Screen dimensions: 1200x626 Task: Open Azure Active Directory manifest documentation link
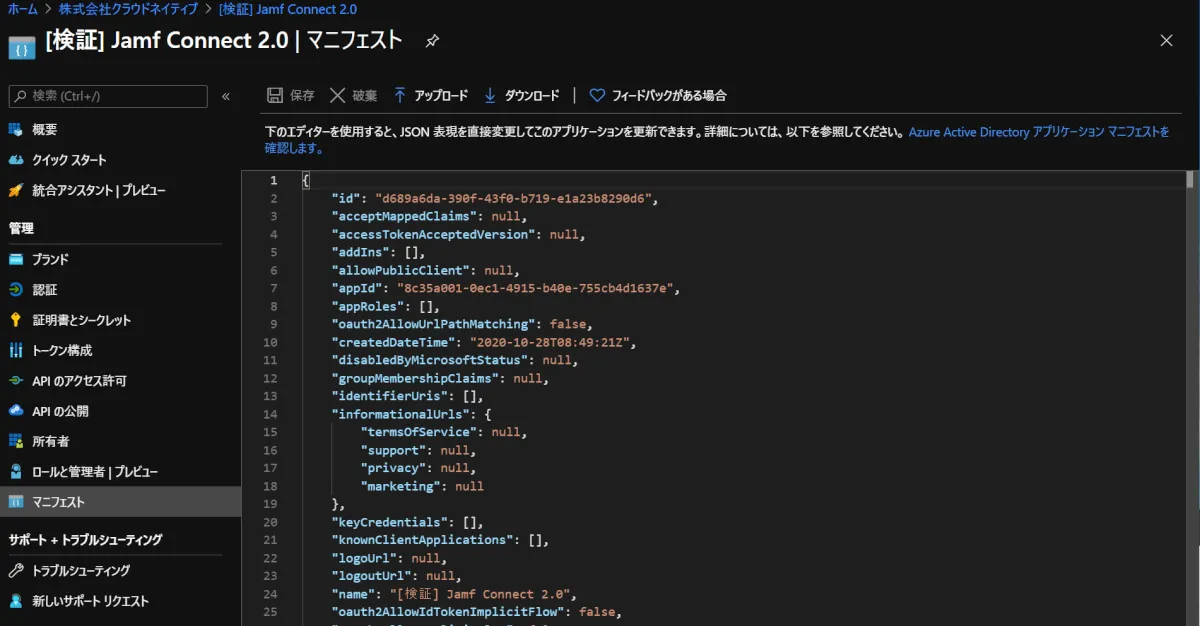click(1037, 132)
